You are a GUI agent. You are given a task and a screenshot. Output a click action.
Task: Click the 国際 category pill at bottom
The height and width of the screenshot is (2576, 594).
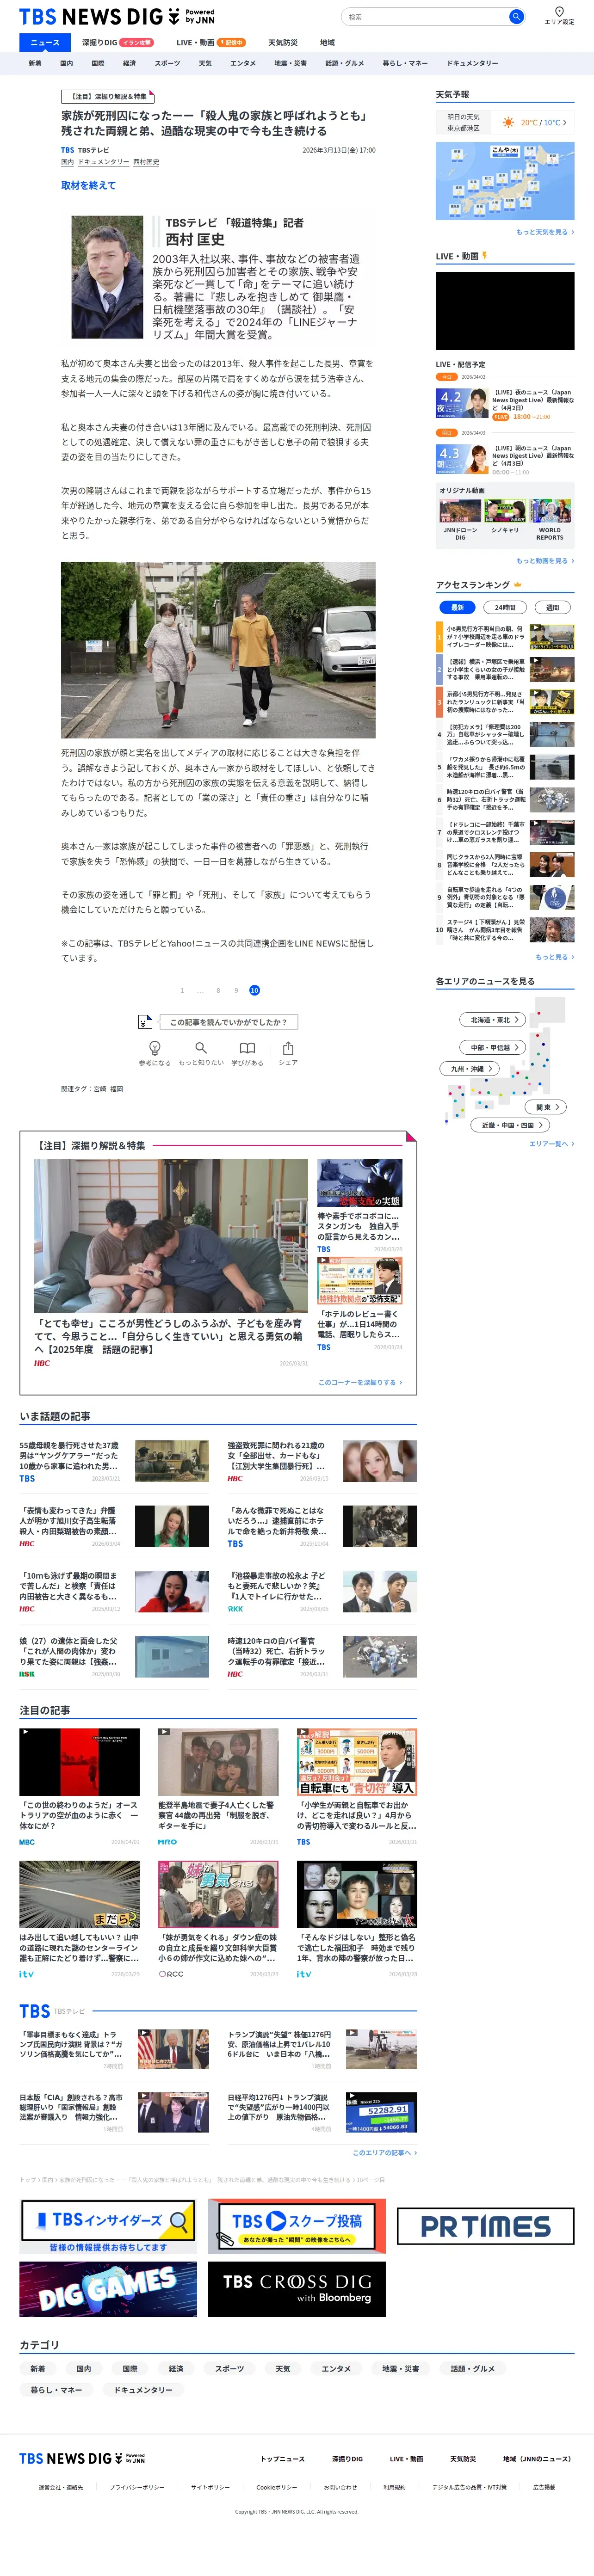(130, 2369)
